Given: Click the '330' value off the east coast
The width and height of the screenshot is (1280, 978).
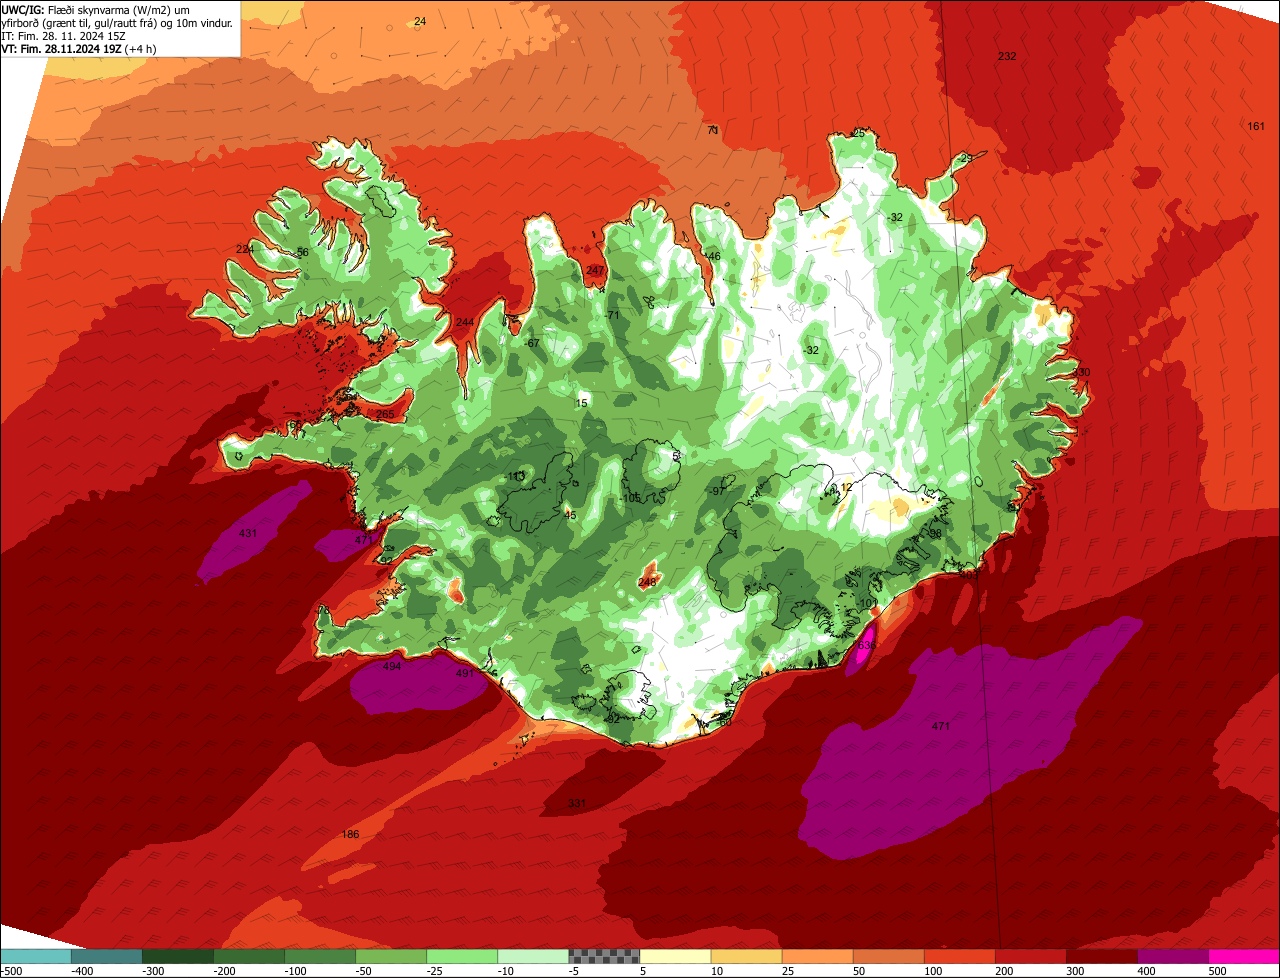Looking at the screenshot, I should (1082, 372).
